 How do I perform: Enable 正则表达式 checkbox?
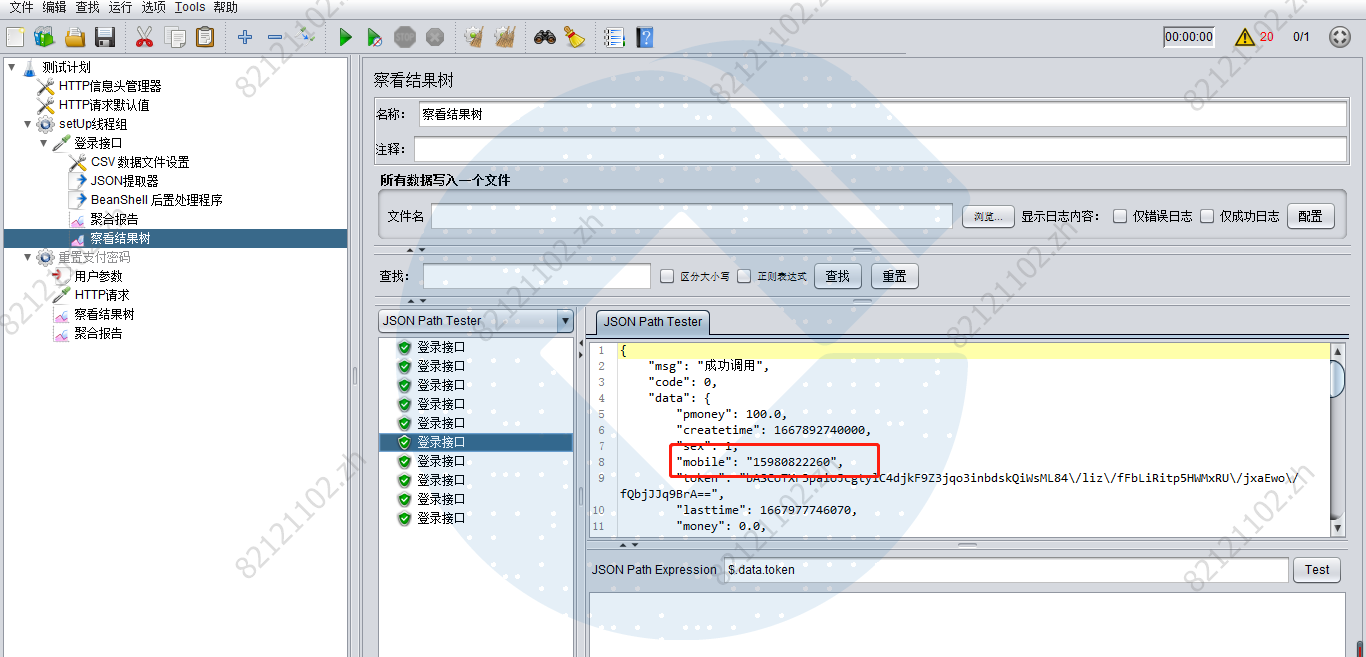(744, 276)
